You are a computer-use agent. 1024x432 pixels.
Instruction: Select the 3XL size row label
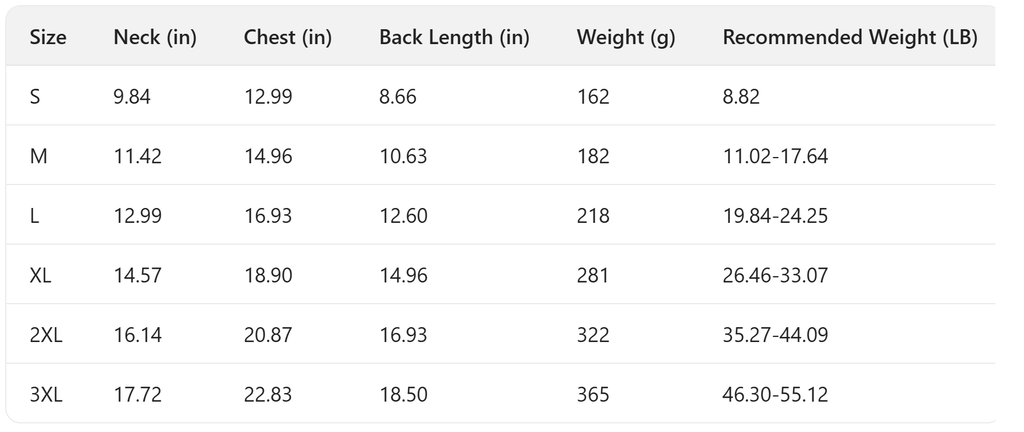[x=46, y=395]
